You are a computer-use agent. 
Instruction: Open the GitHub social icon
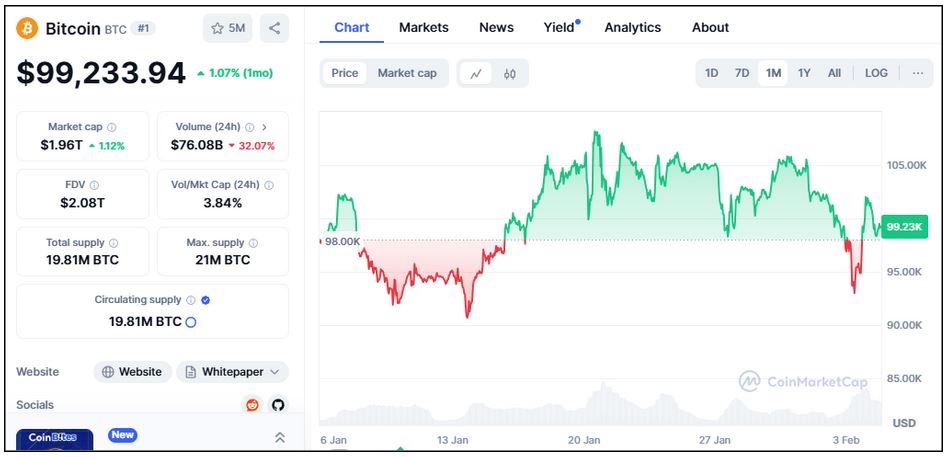[278, 405]
